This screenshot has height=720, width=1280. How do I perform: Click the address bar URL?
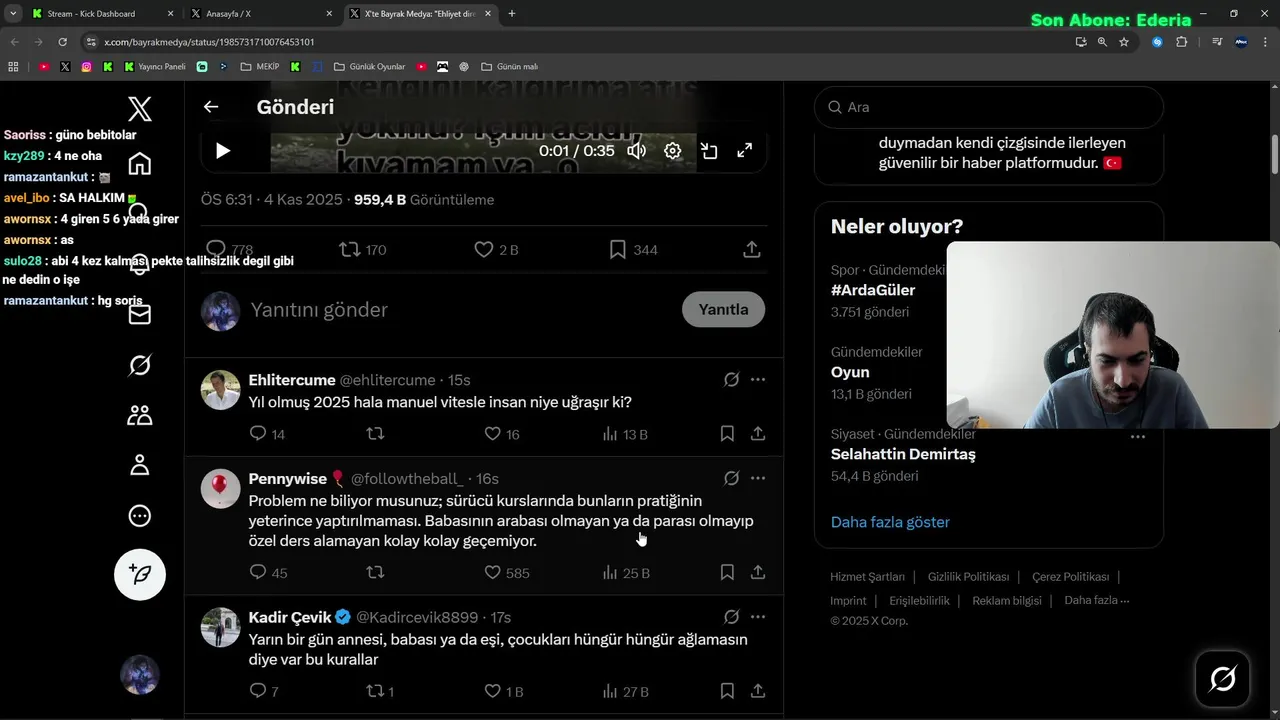210,42
